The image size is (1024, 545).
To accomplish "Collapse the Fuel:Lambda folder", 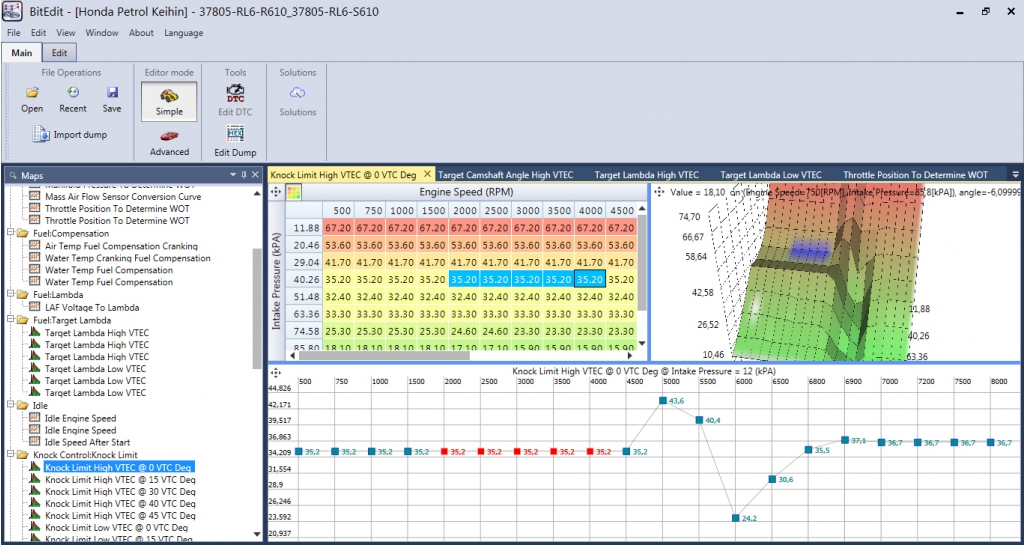I will pos(10,294).
